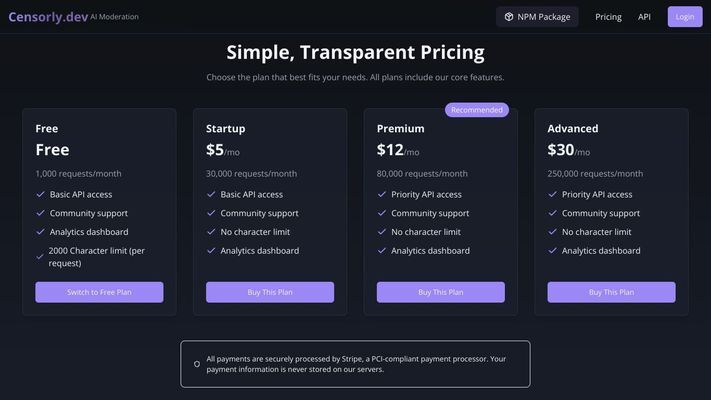Image resolution: width=711 pixels, height=400 pixels.
Task: Click checkmark next to 2000 Character limit
Action: [40, 257]
